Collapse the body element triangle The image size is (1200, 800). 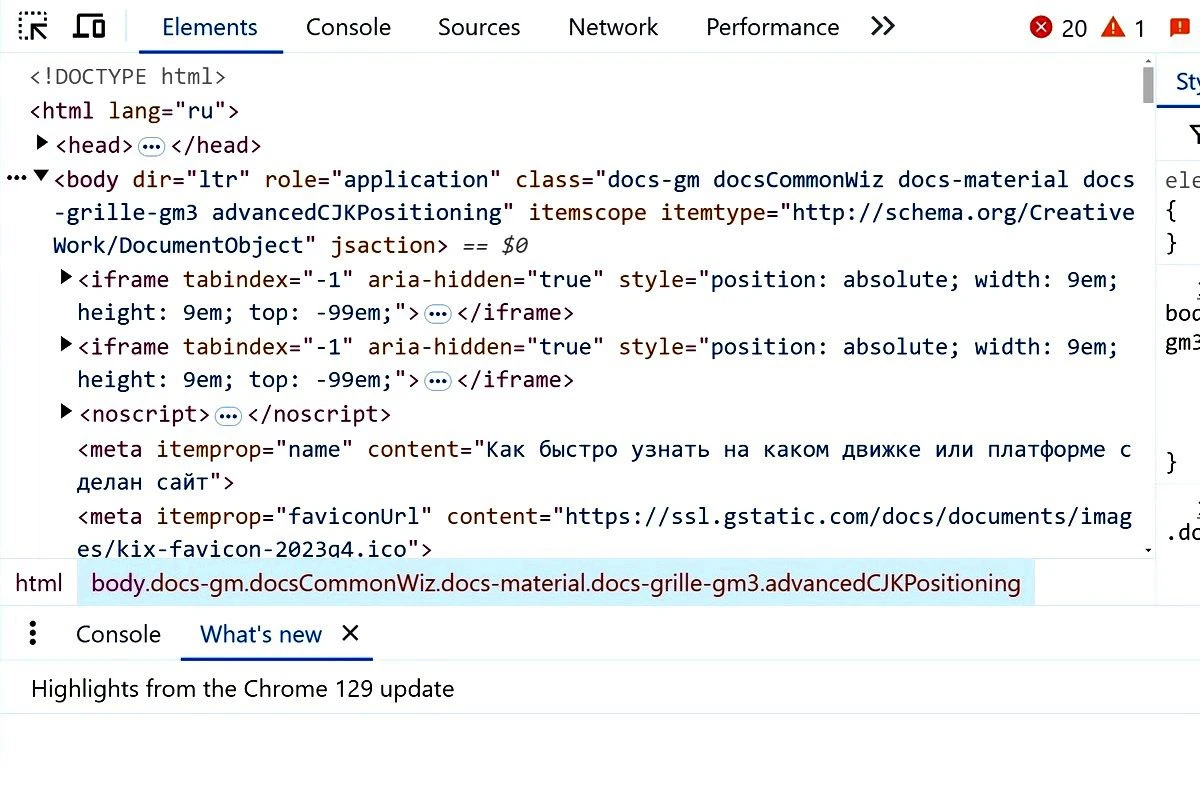pyautogui.click(x=41, y=178)
